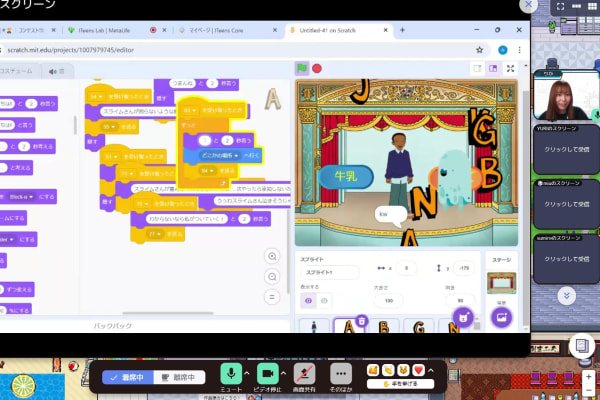600x400 pixels.
Task: Hide sprite using crossed-eye icon
Action: pyautogui.click(x=323, y=300)
